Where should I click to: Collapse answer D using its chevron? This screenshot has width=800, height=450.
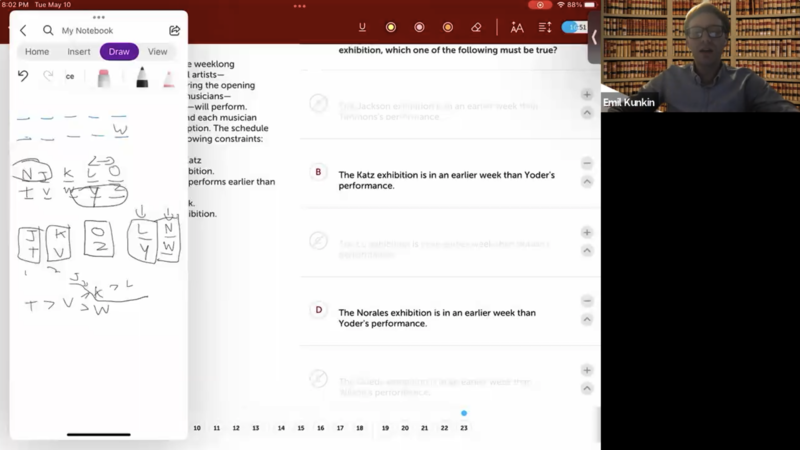(587, 320)
